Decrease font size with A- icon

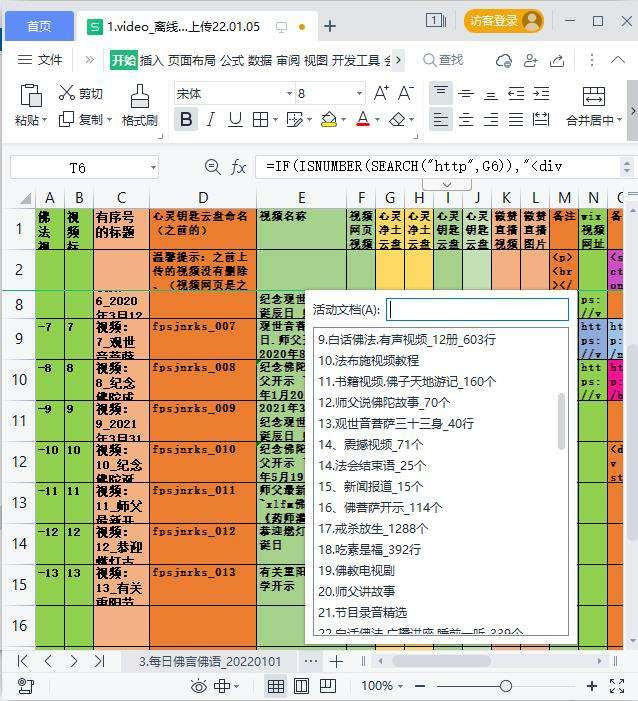(x=405, y=93)
